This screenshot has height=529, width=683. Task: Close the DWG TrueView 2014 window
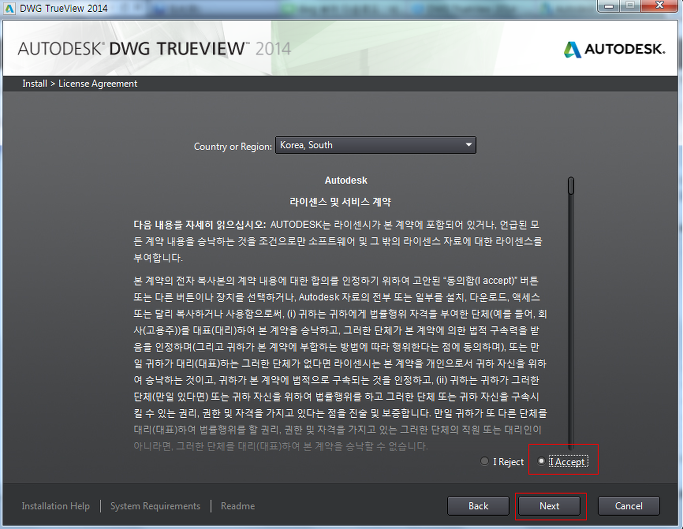tap(659, 6)
